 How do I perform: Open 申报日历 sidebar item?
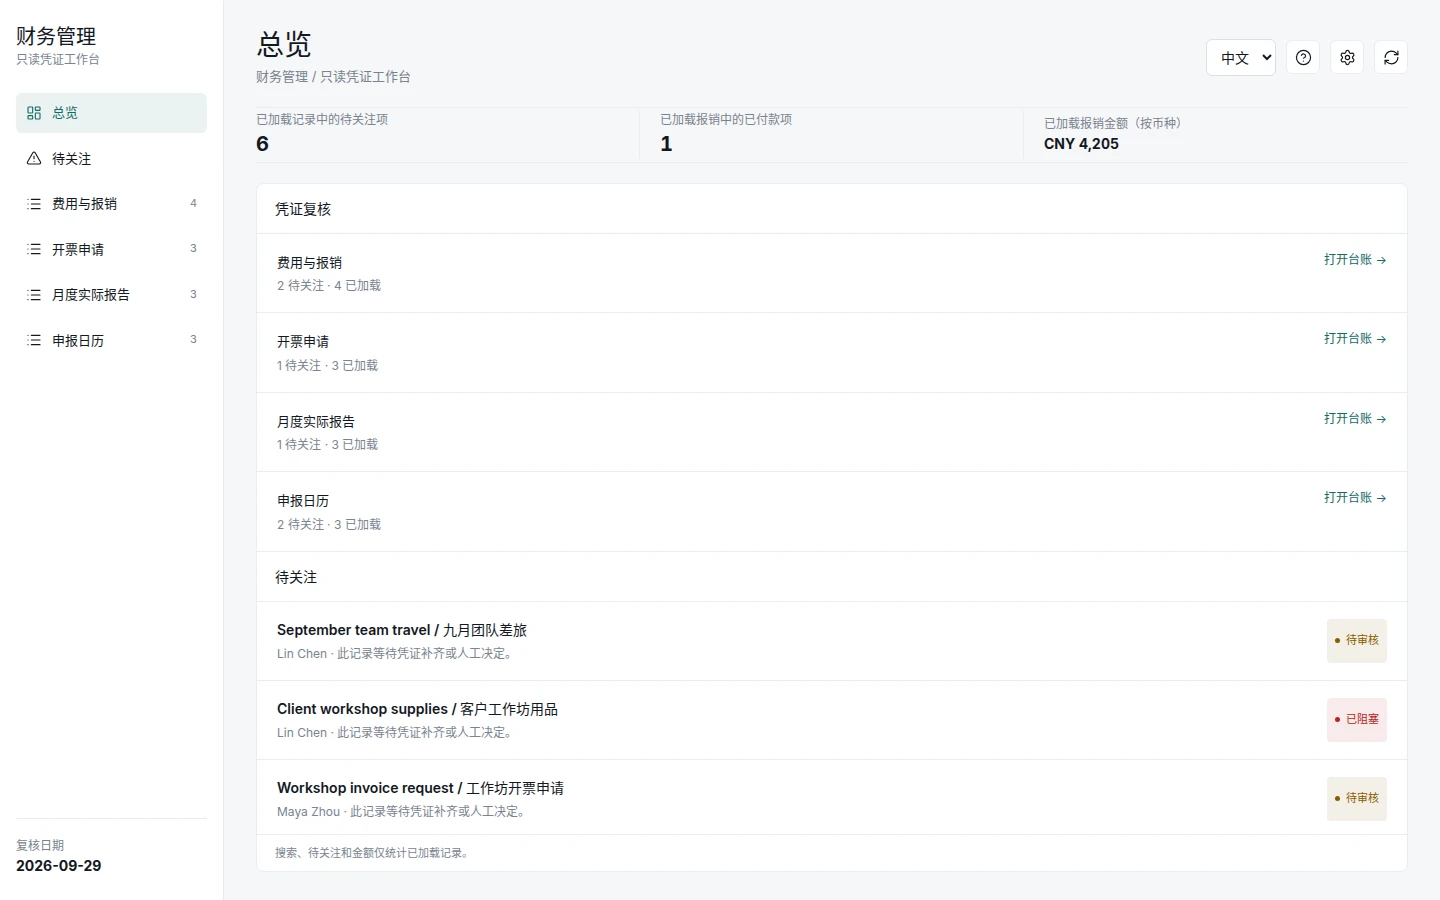[111, 341]
